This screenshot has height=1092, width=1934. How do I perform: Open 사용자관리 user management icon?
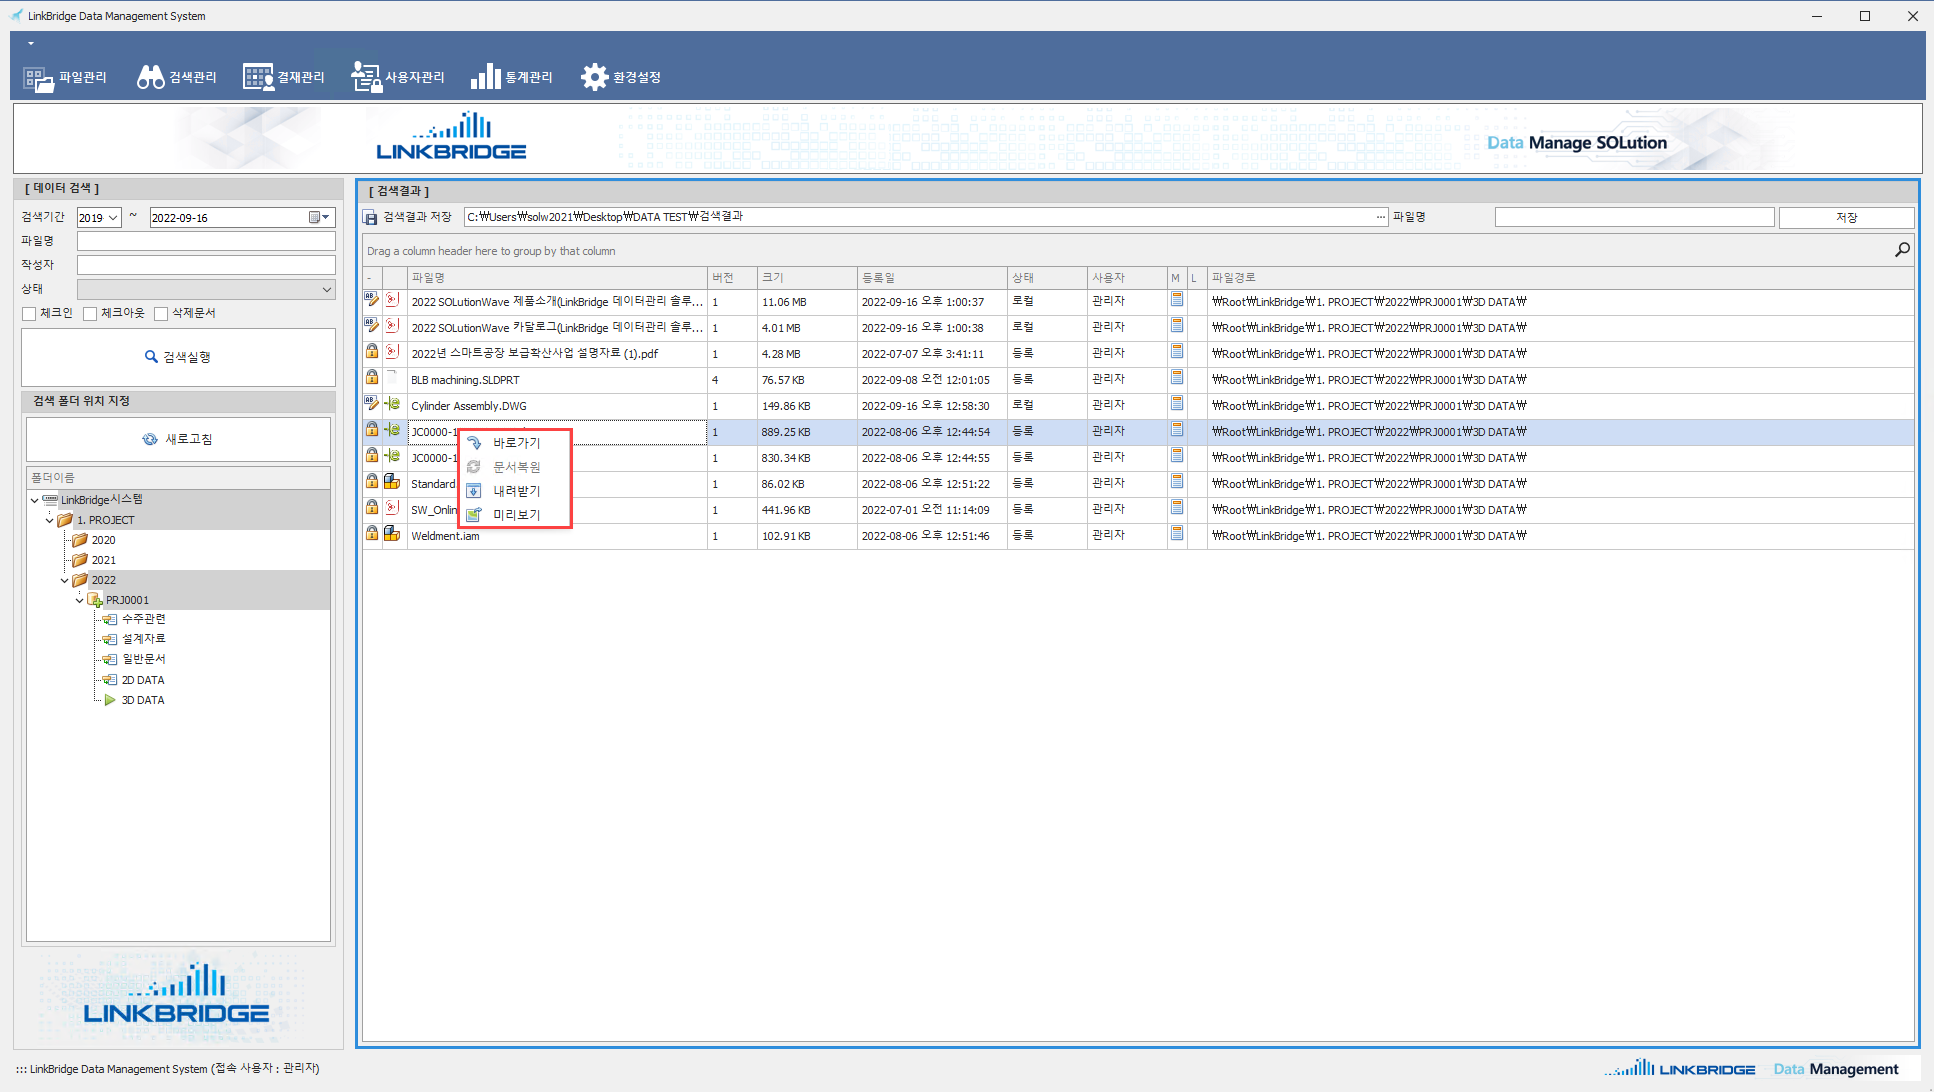coord(366,78)
